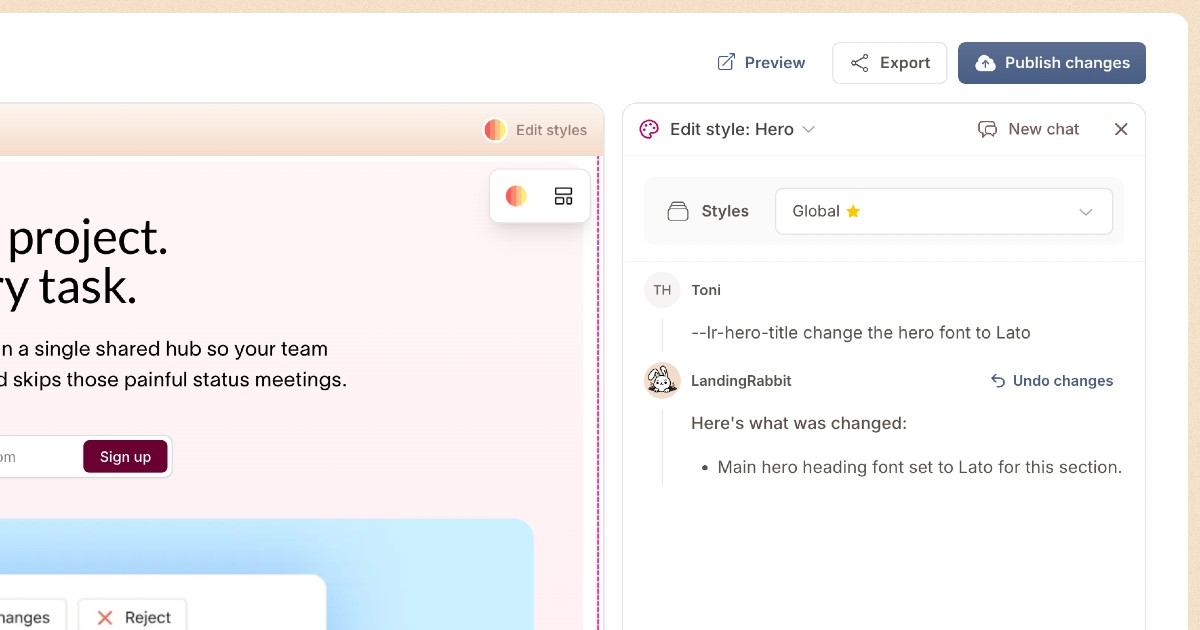Click the share icon in Export button
This screenshot has width=1200, height=630.
[x=859, y=63]
